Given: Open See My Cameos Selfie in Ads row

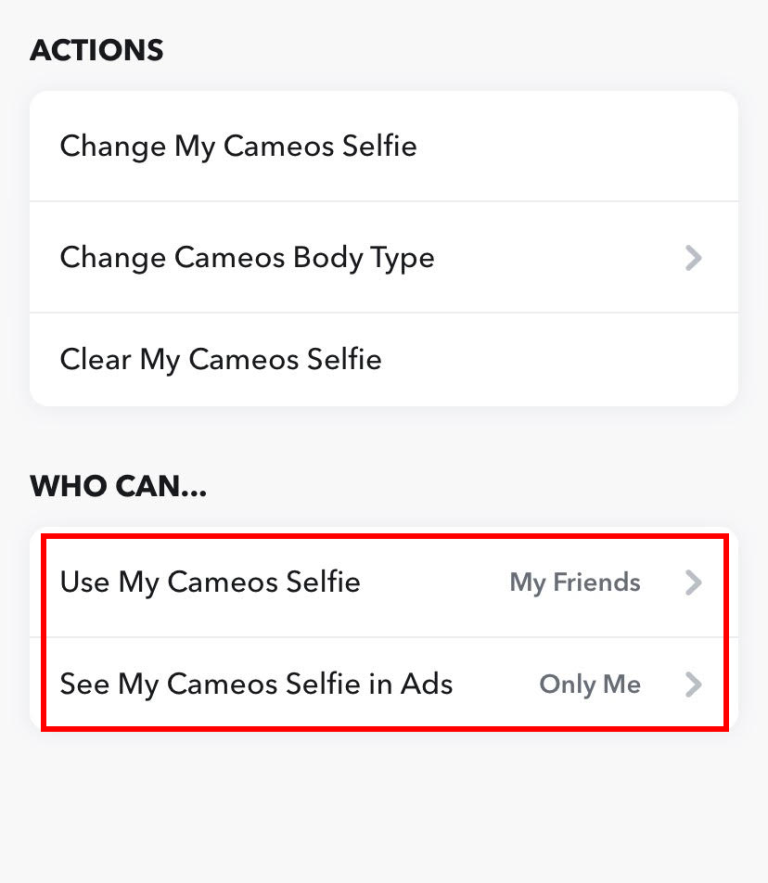Looking at the screenshot, I should (257, 684).
